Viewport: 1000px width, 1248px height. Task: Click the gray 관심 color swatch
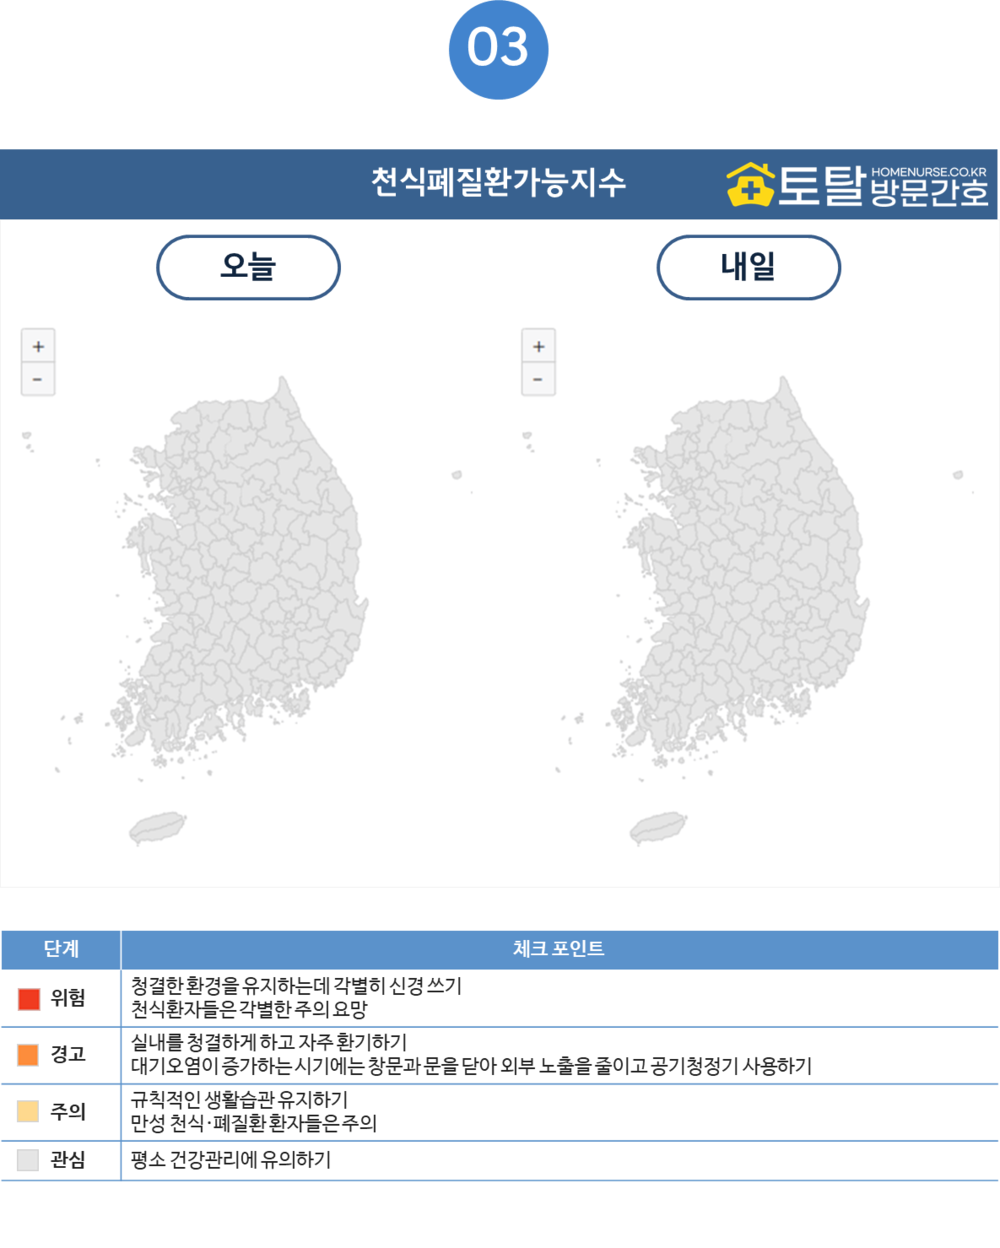click(29, 1160)
